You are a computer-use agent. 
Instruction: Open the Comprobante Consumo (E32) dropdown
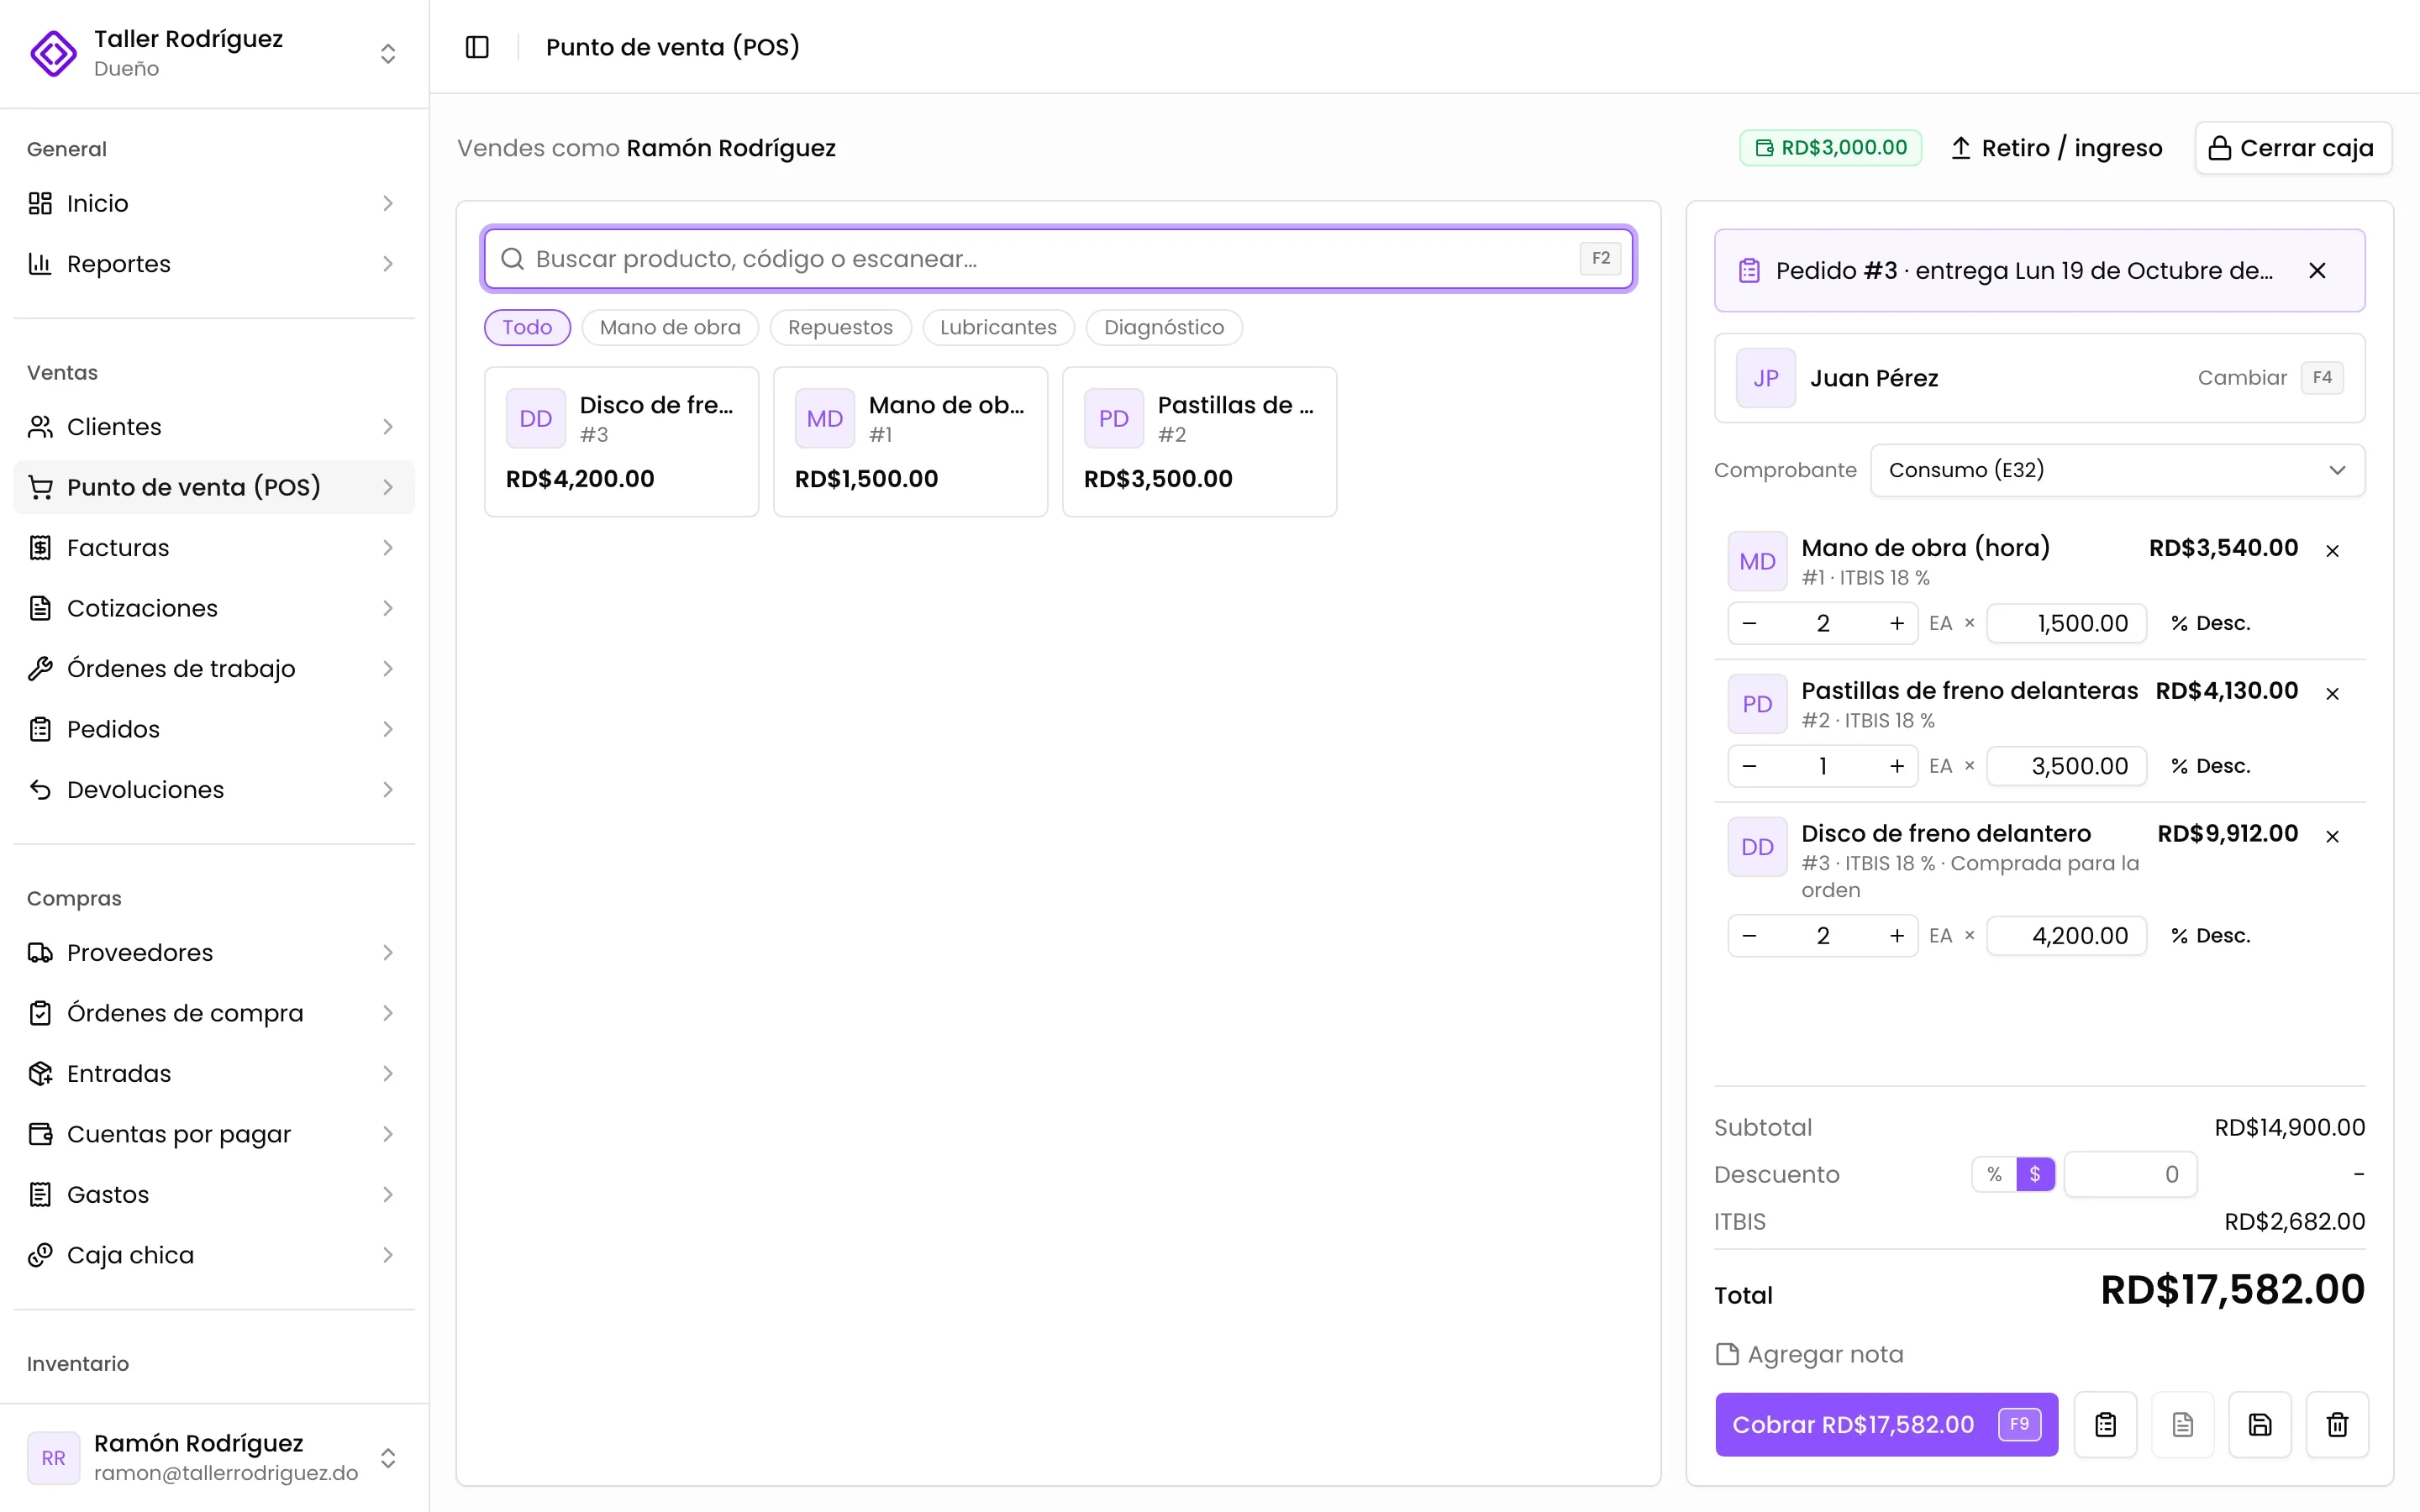2117,470
